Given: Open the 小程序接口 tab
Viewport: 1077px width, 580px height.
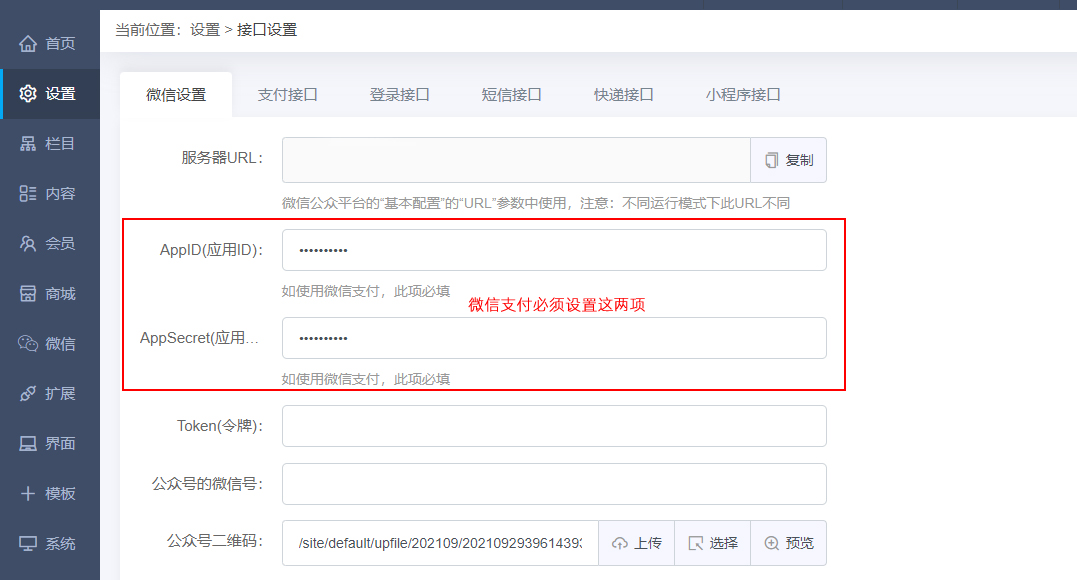Looking at the screenshot, I should click(743, 95).
